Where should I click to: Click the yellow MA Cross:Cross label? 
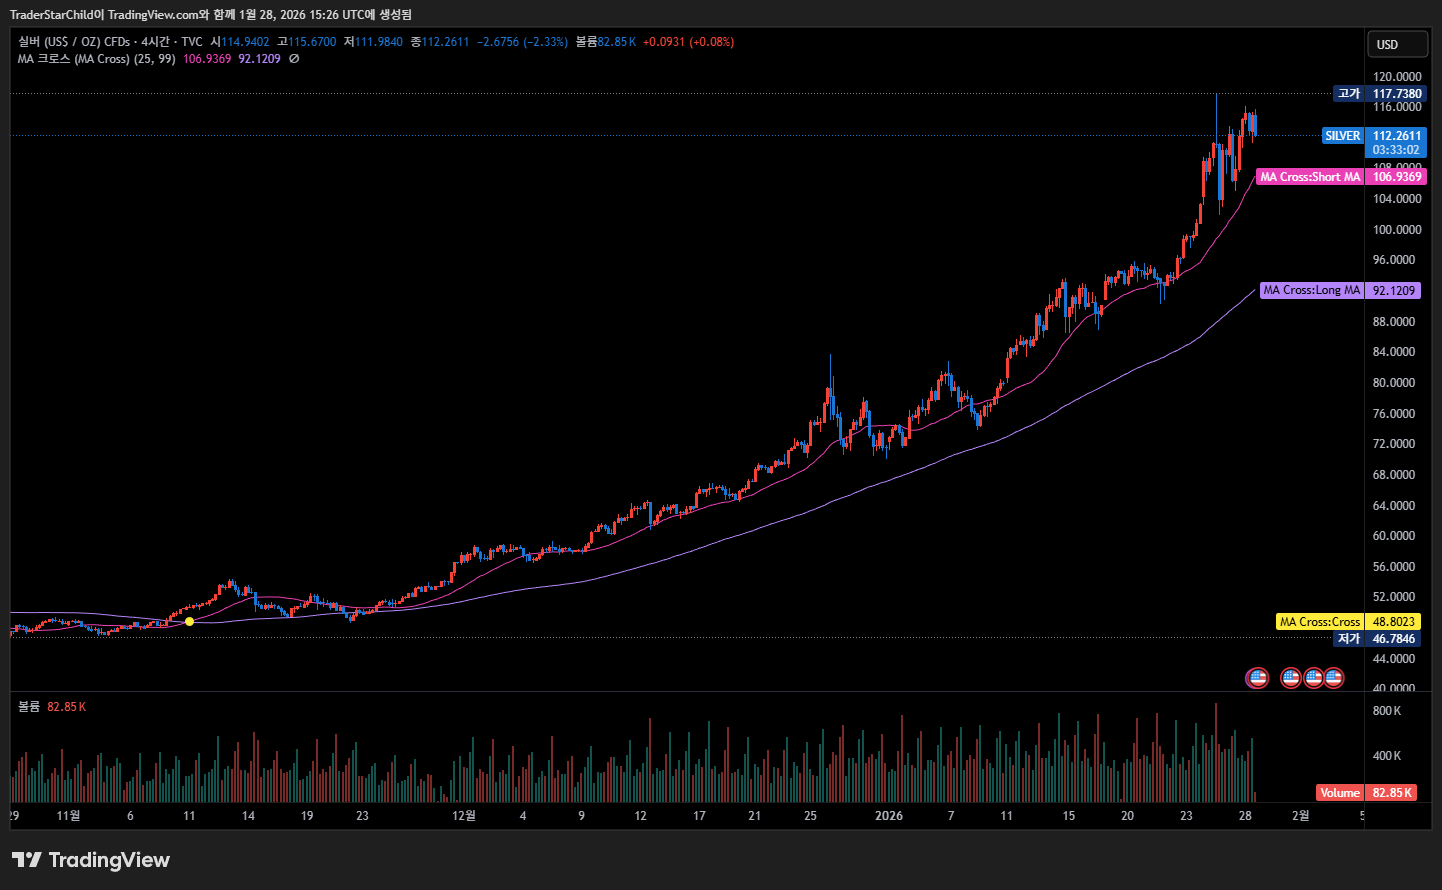pos(1319,622)
